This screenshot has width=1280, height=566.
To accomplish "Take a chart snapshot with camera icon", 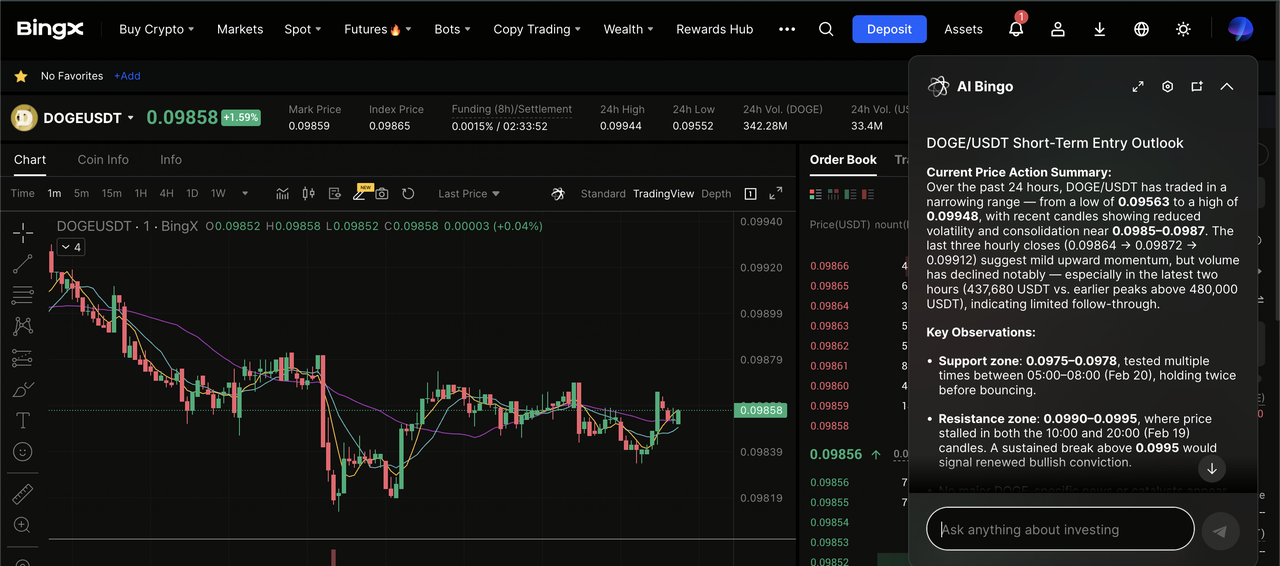I will pos(382,194).
